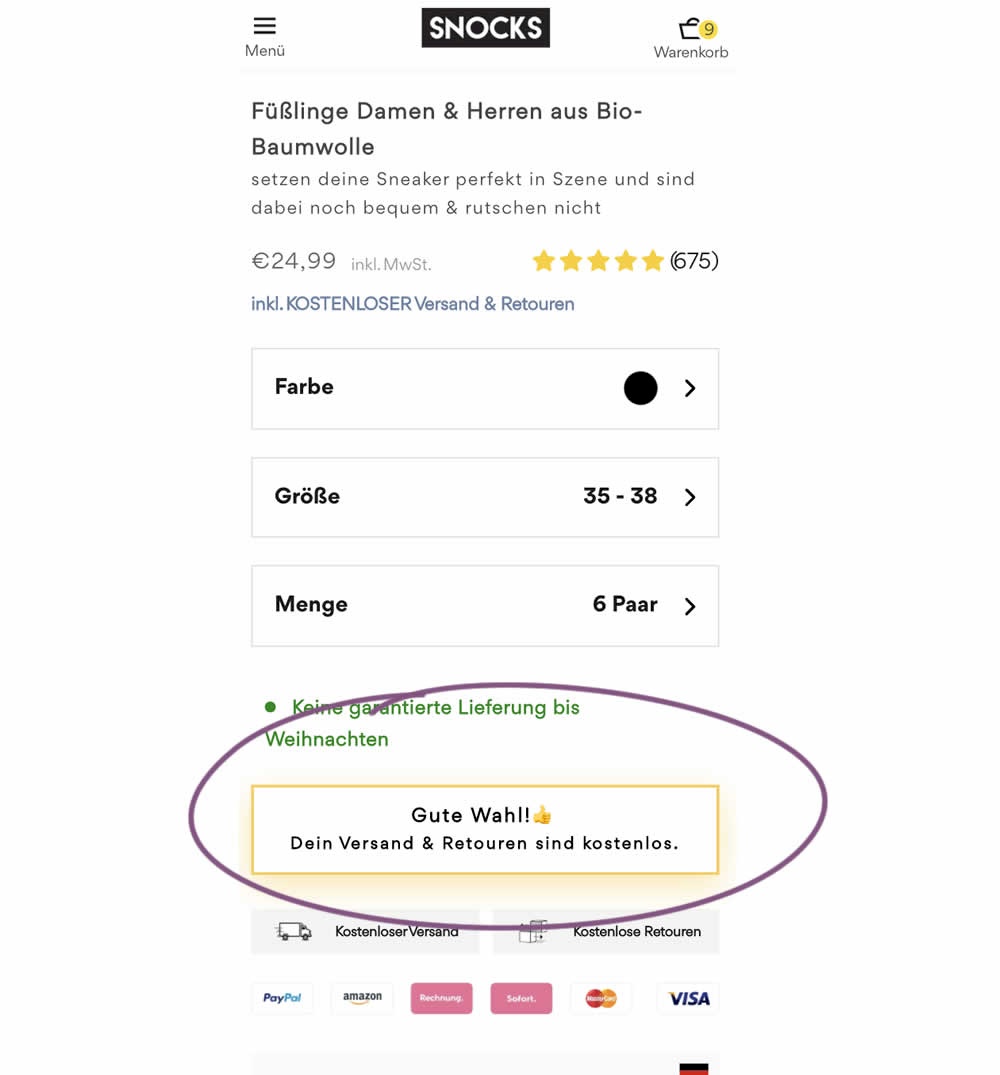Select the Sofort payment badge
Viewport: 1000px width, 1075px height.
[x=521, y=998]
